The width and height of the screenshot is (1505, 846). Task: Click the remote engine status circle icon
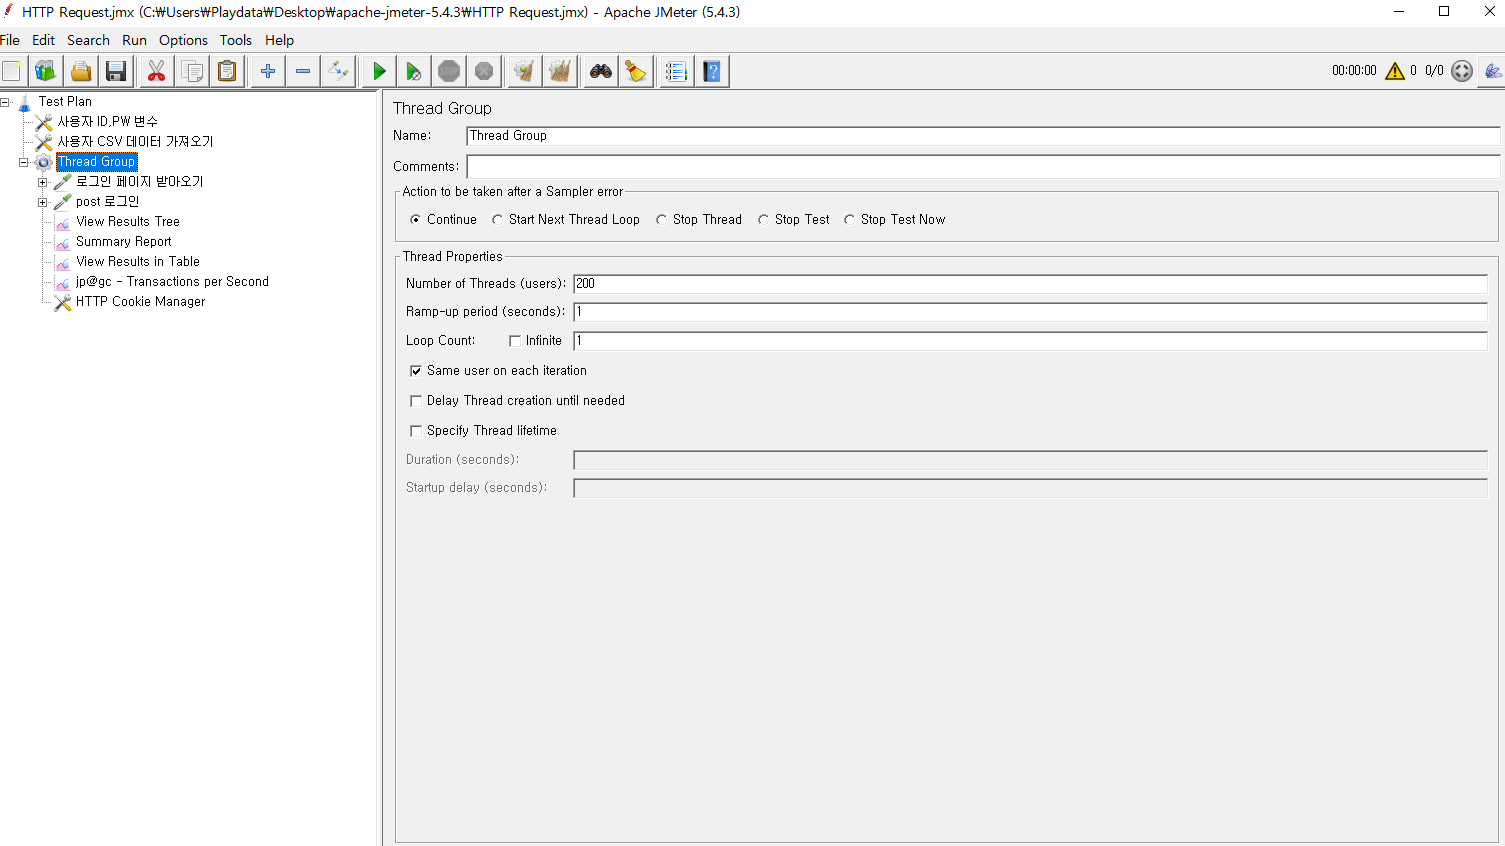click(1462, 71)
